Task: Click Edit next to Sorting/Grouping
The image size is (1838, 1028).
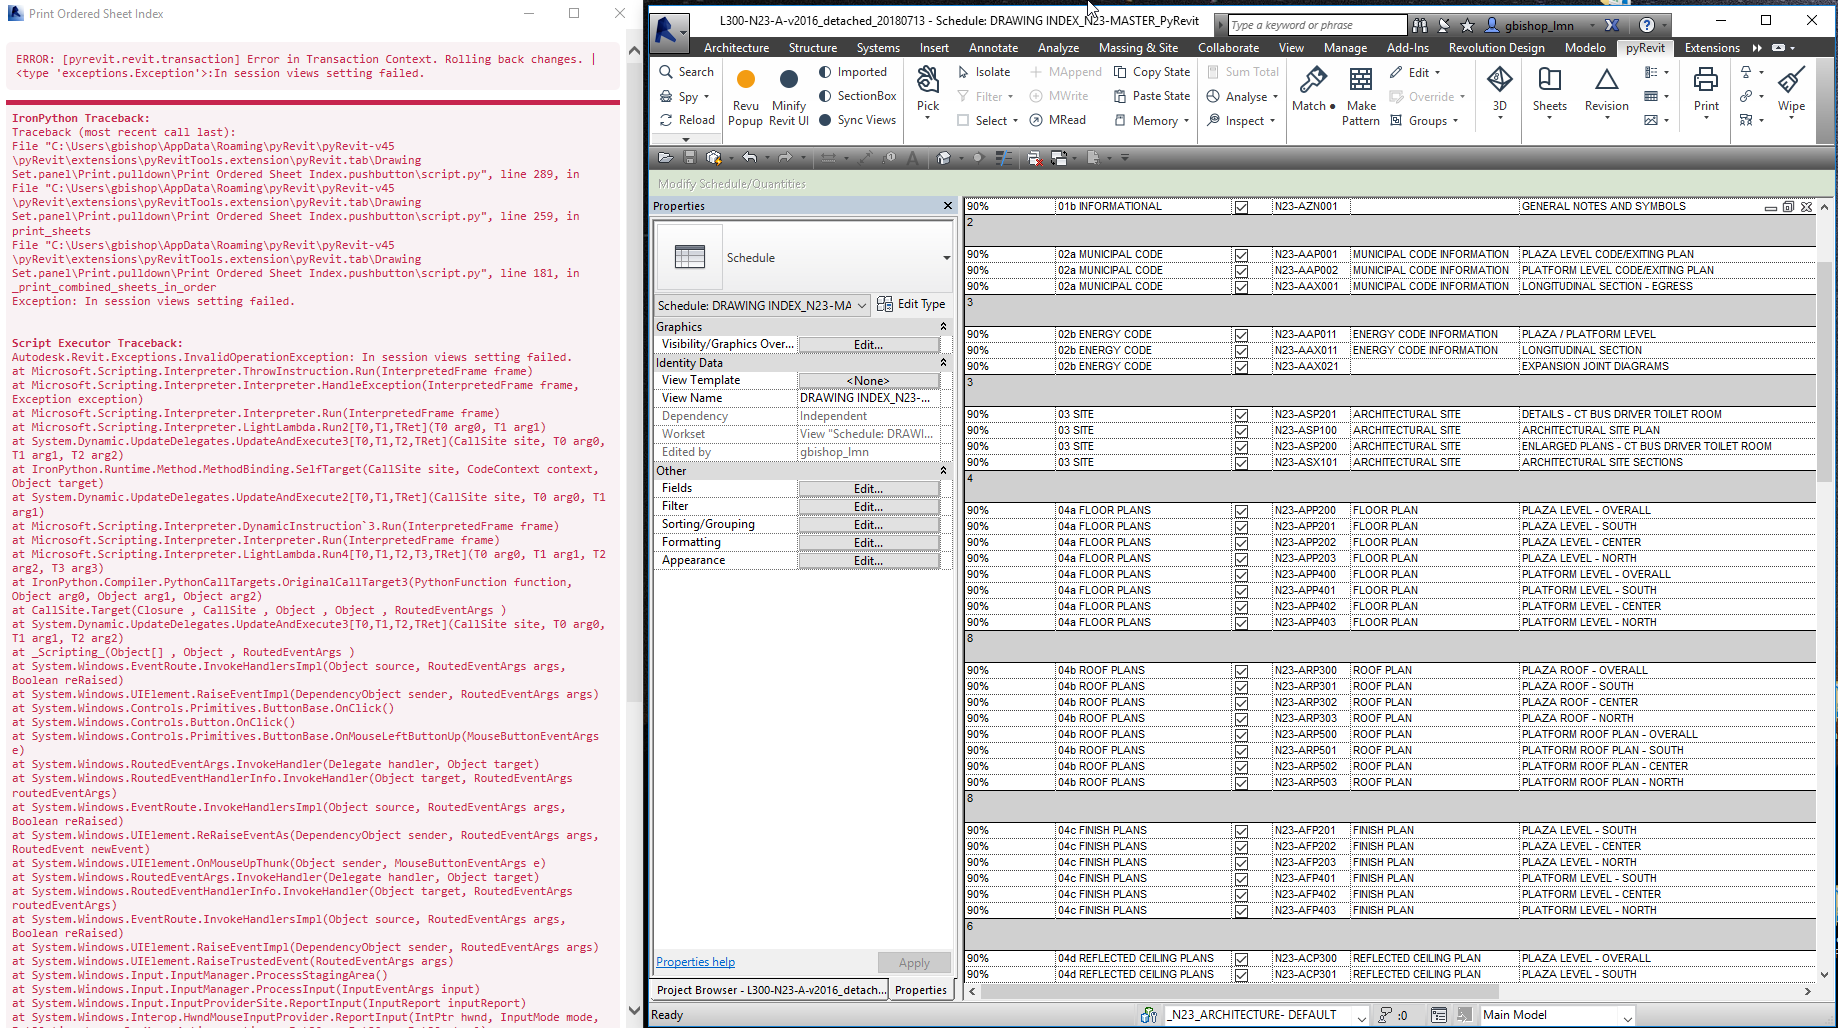Action: [866, 523]
